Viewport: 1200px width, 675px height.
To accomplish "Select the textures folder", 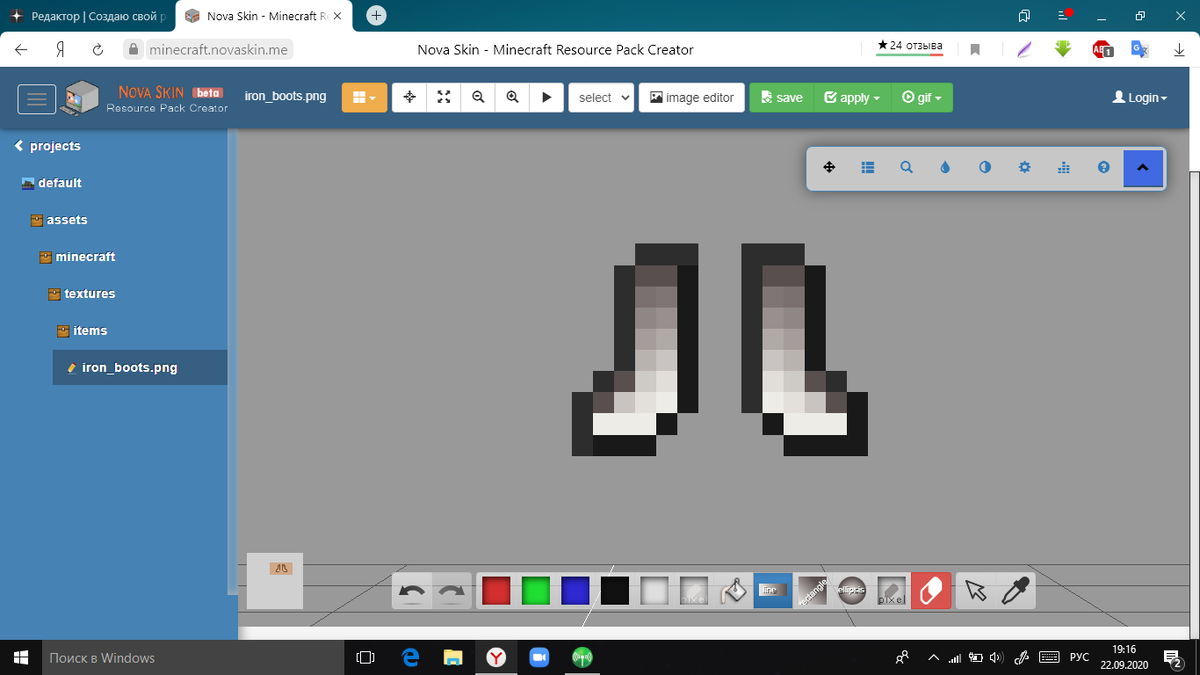I will (x=82, y=294).
